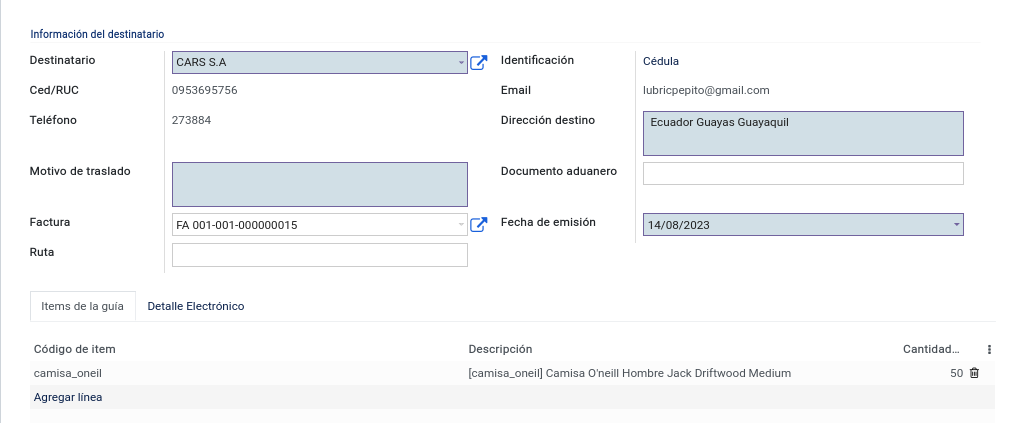Open external link for Destinatario CARS S.A
Image resolution: width=1020 pixels, height=423 pixels.
point(478,62)
